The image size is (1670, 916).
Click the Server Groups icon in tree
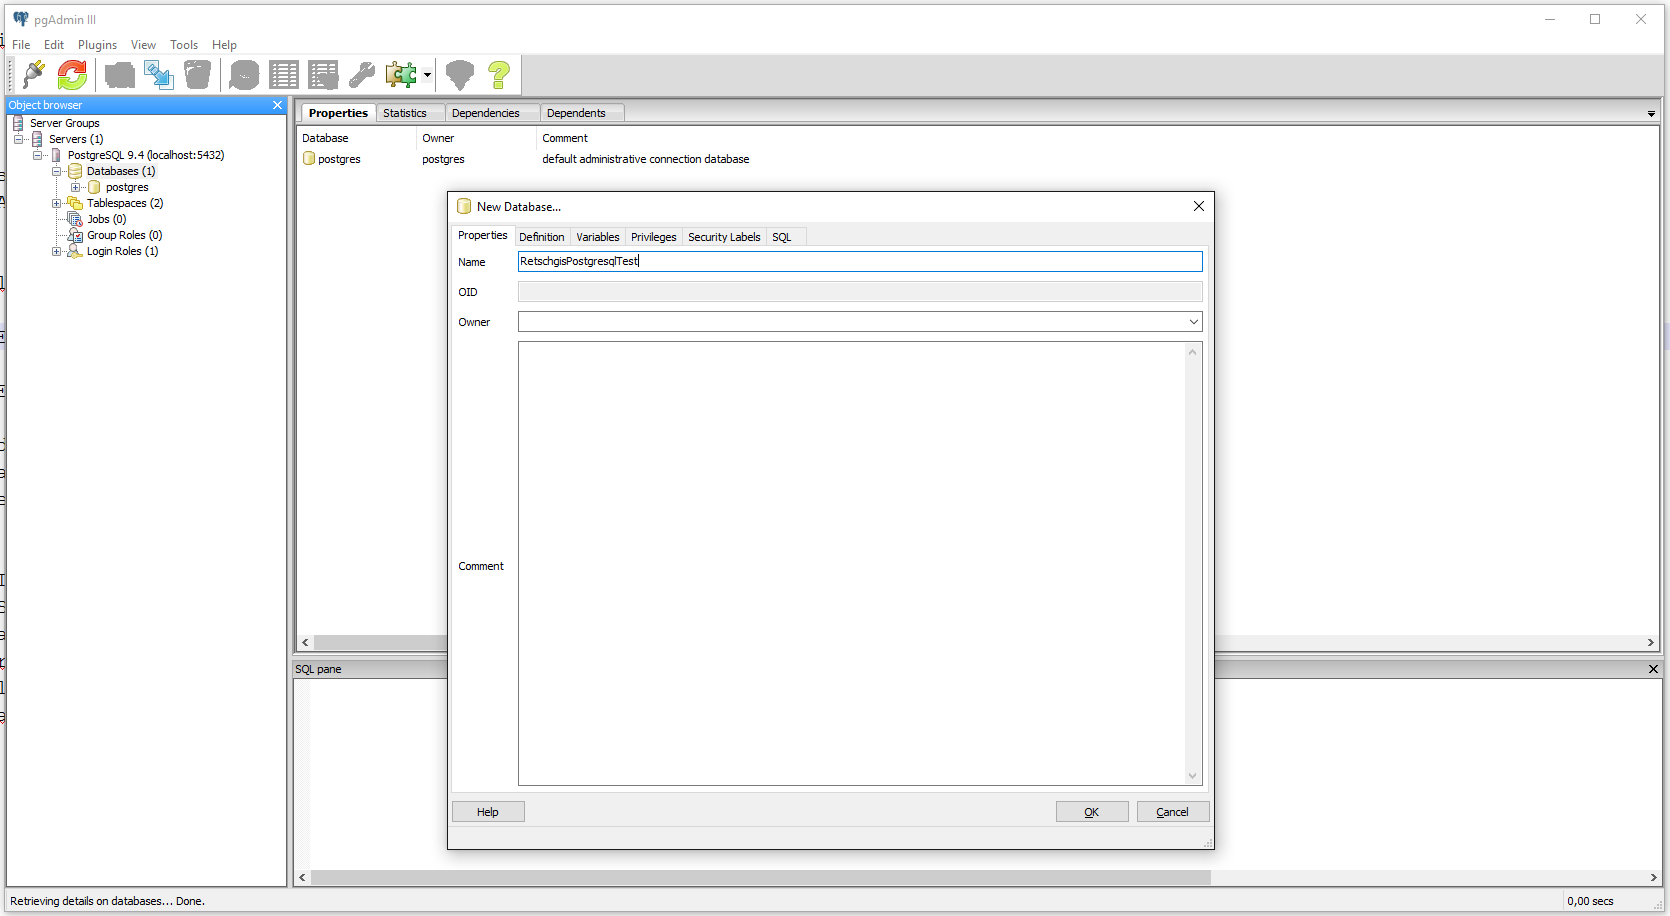click(x=18, y=123)
